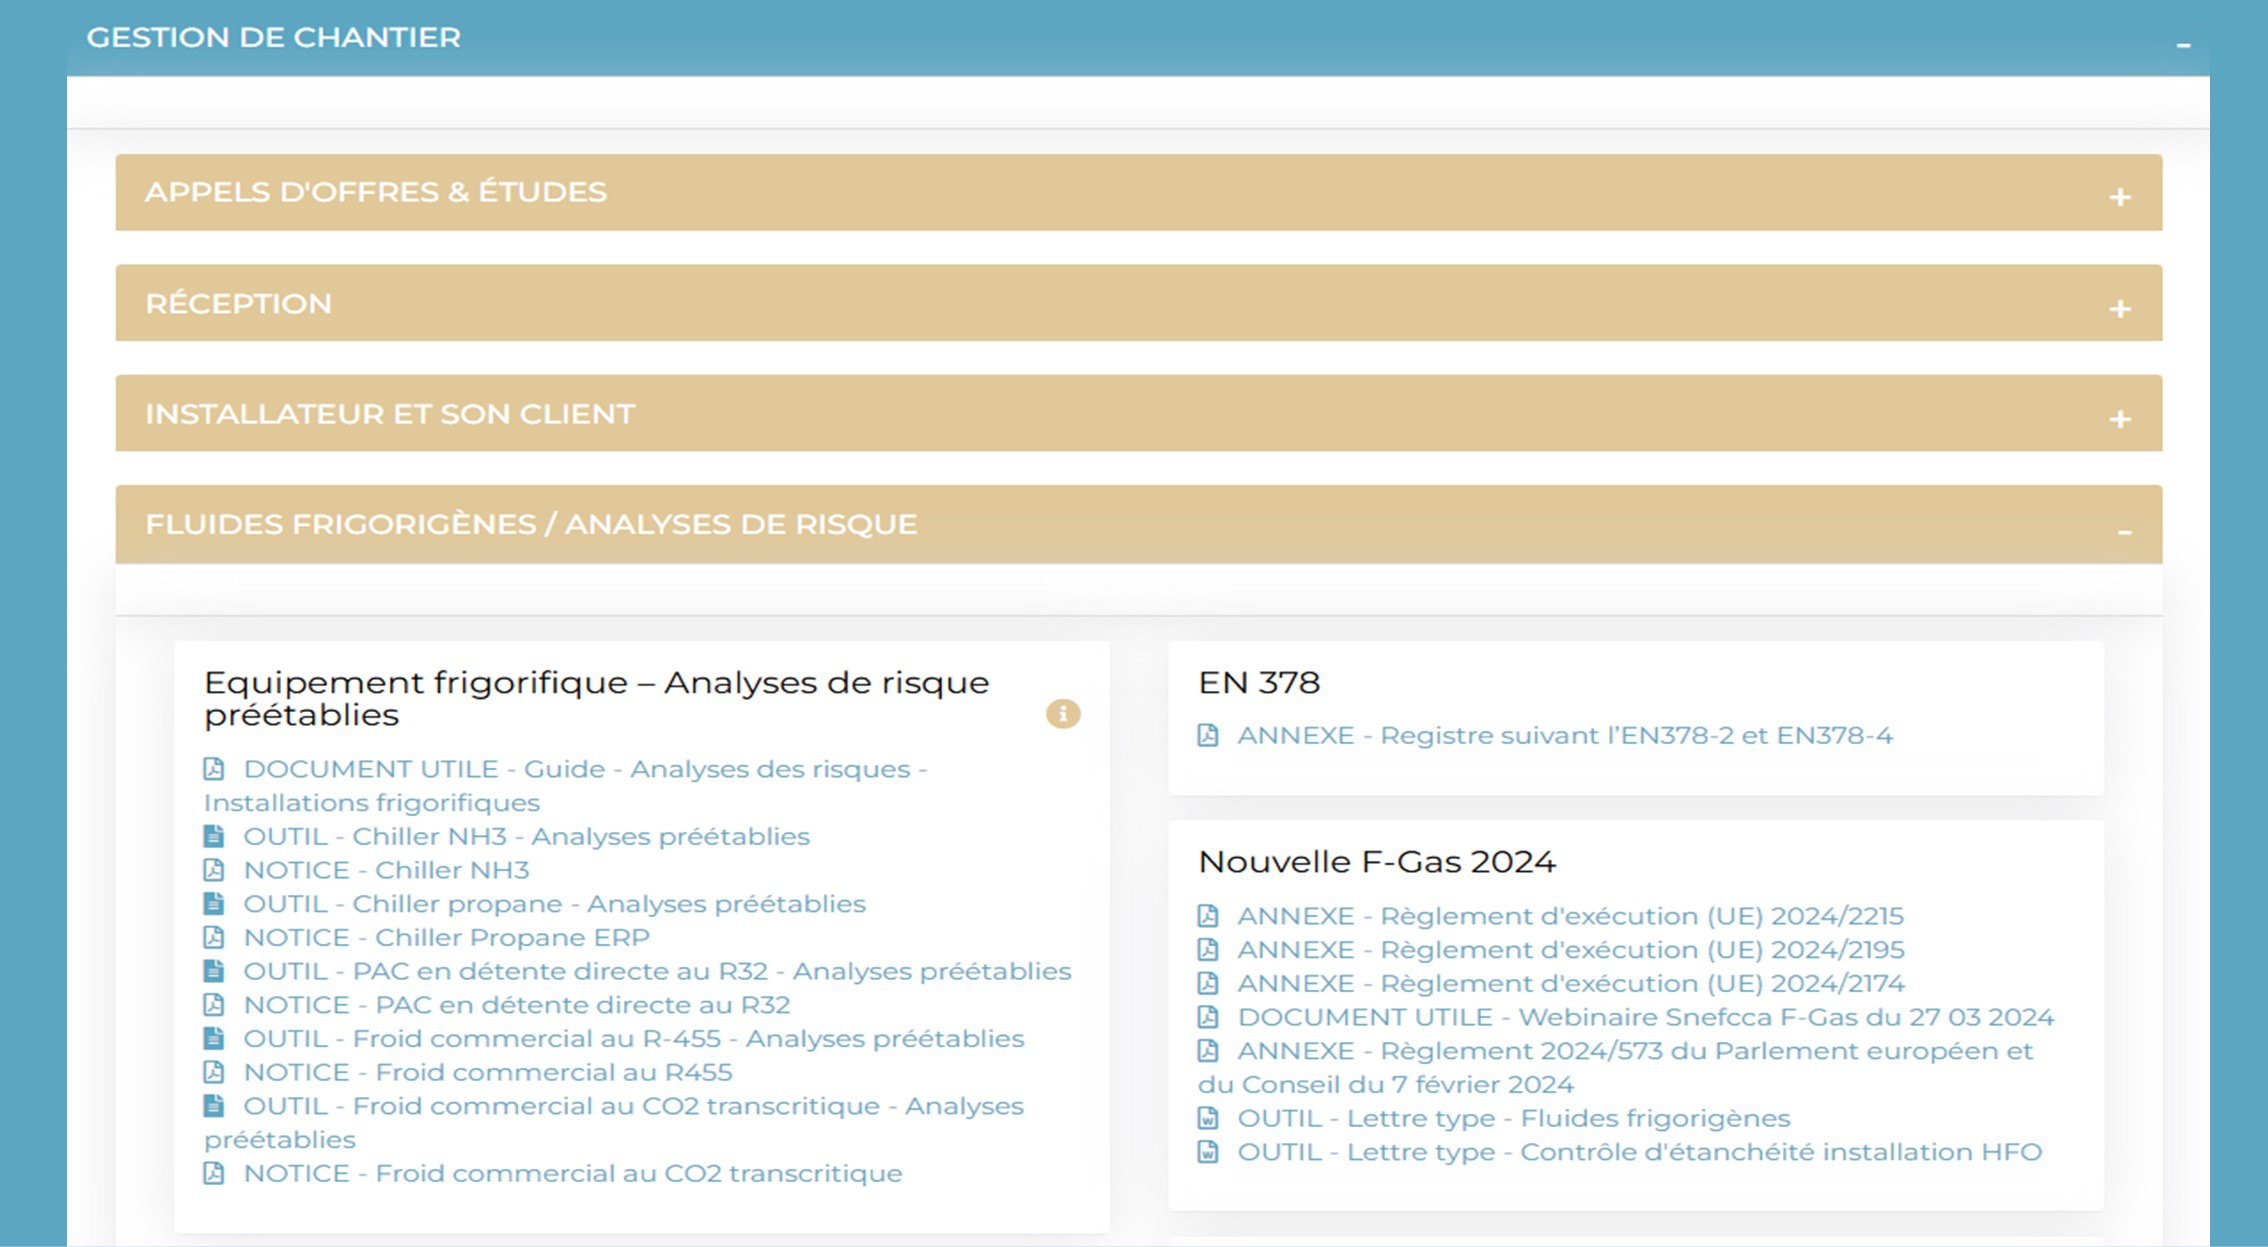Click the GESTION DE CHANTIER title bar

(x=1138, y=38)
